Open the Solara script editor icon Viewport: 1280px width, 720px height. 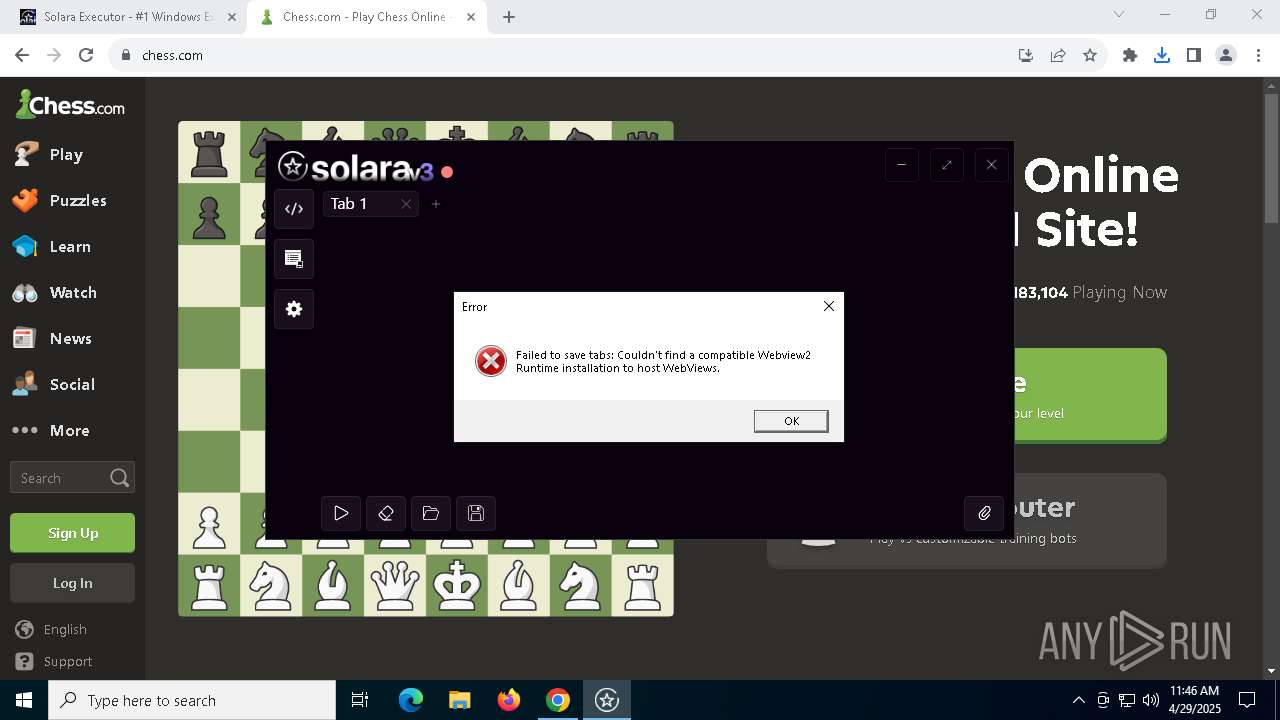[294, 209]
